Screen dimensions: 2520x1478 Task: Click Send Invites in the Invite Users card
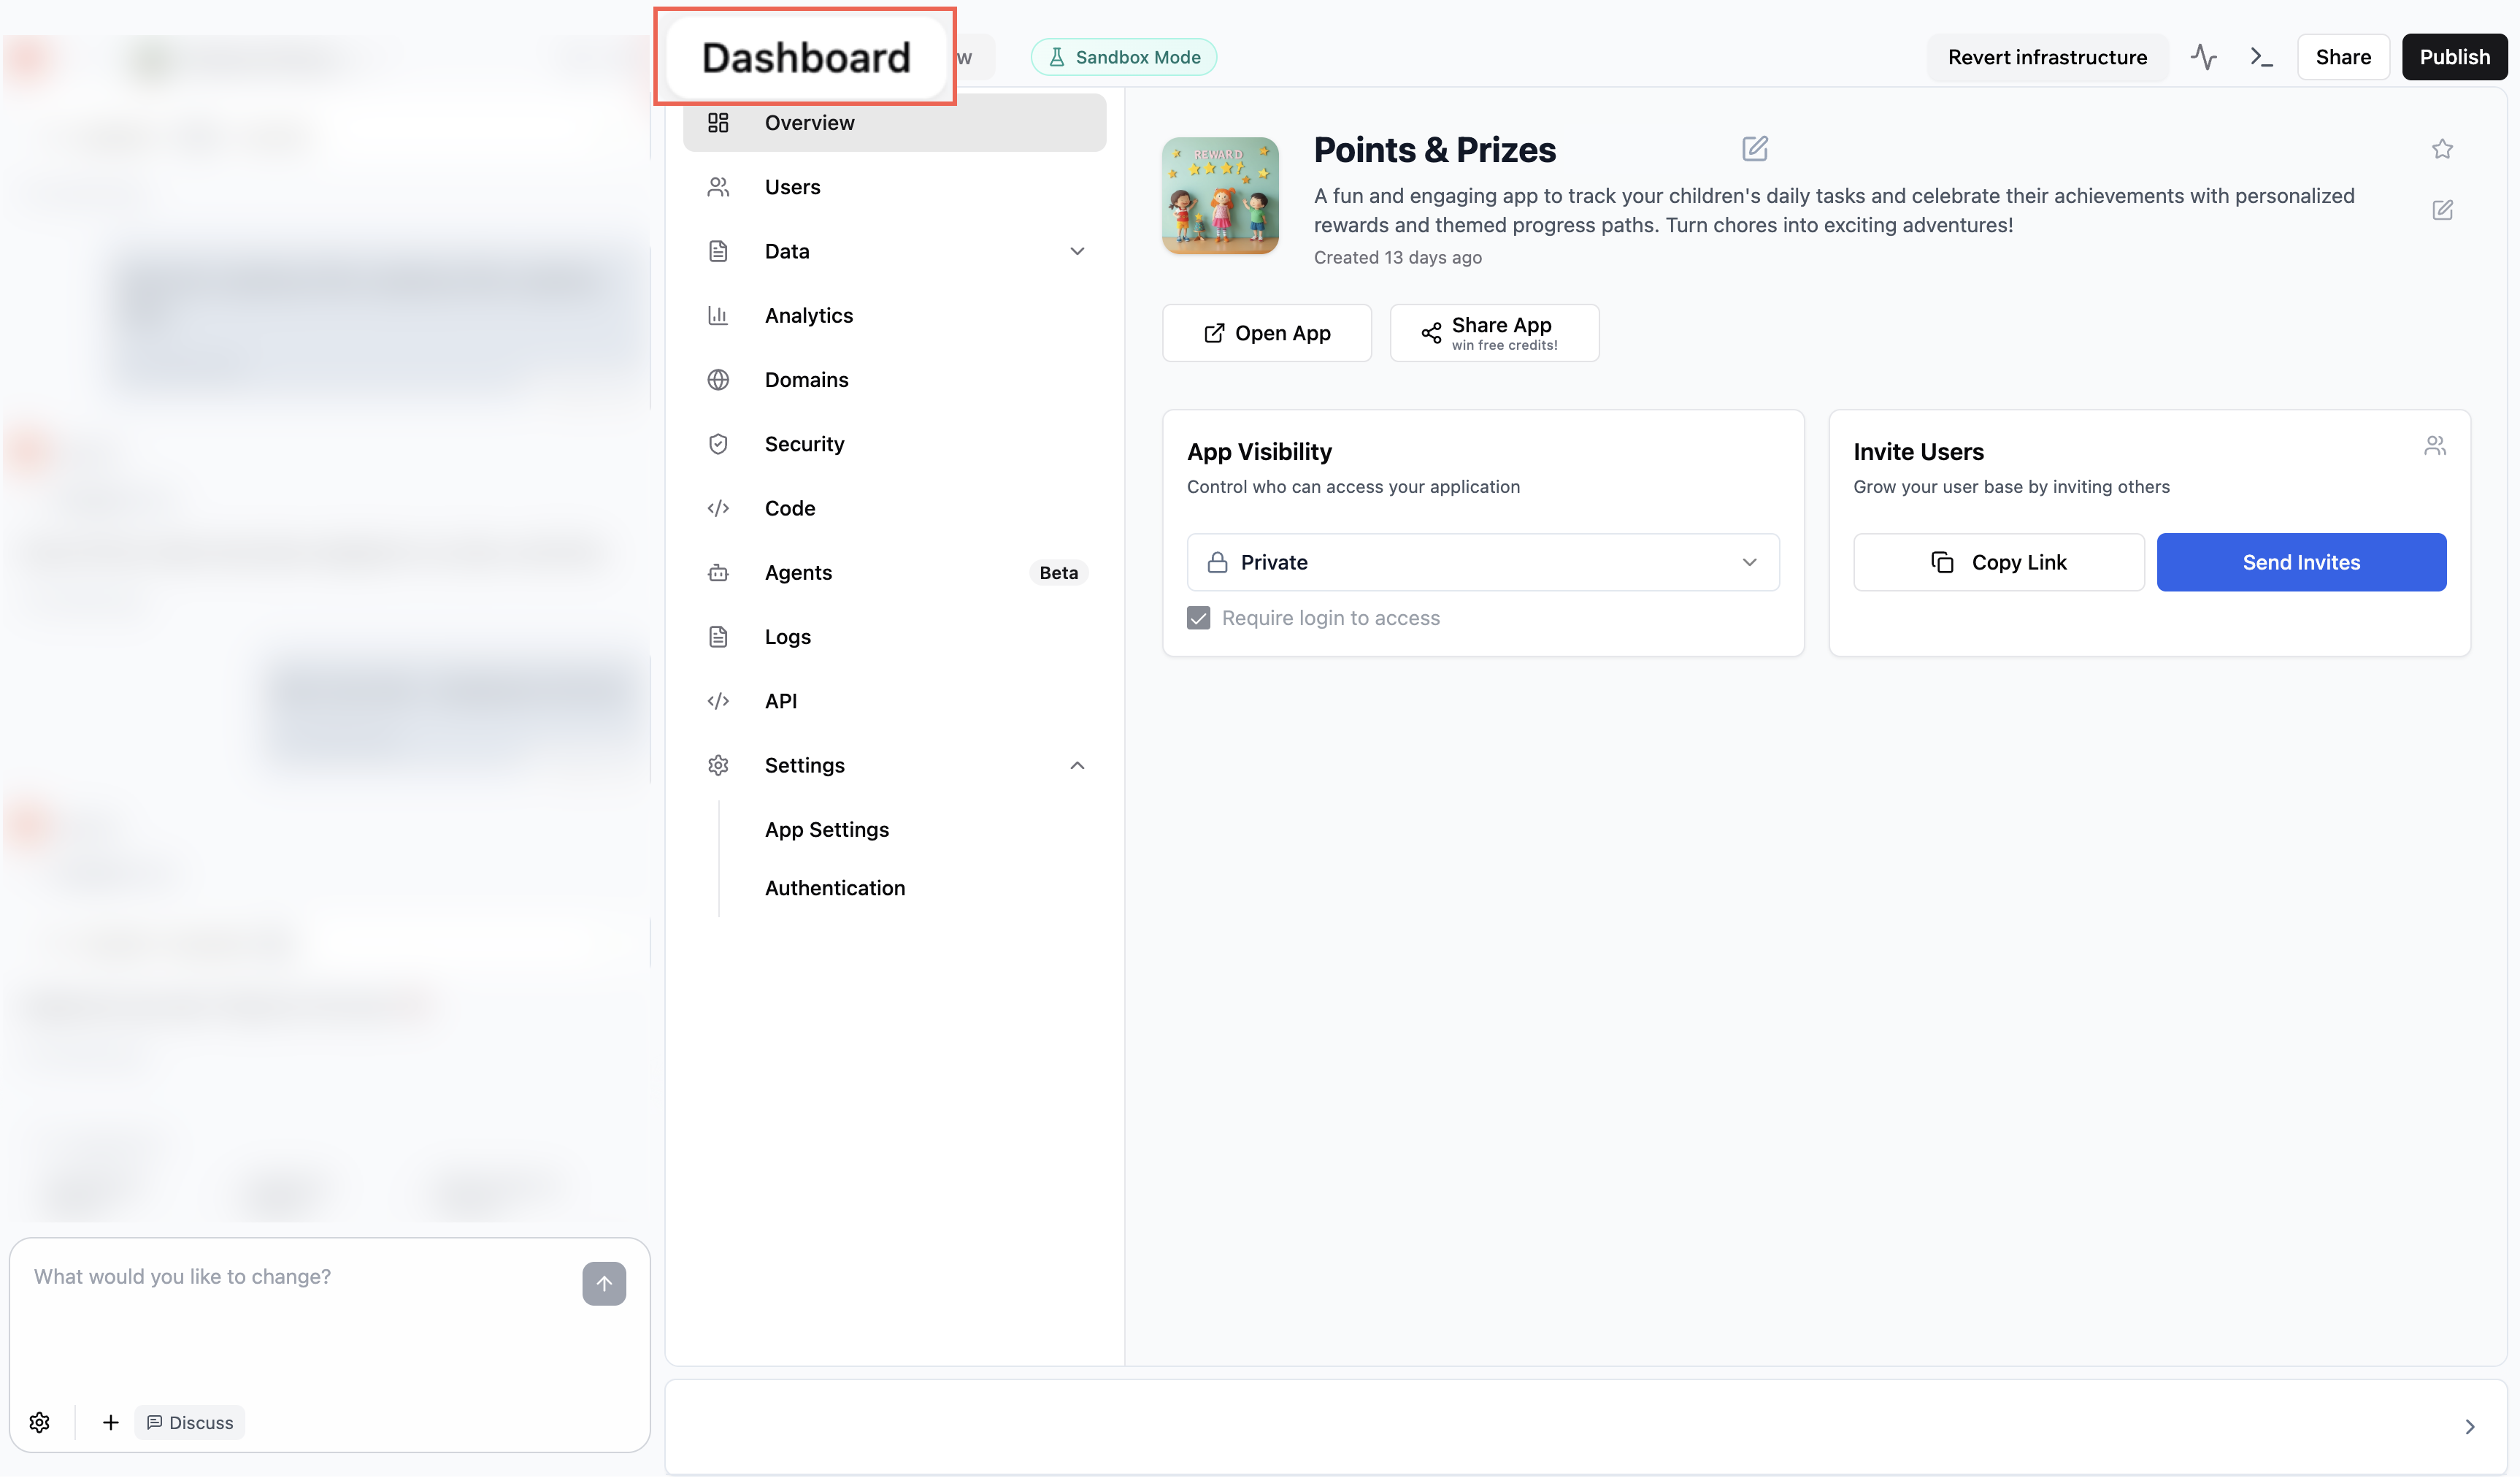[x=2301, y=562]
